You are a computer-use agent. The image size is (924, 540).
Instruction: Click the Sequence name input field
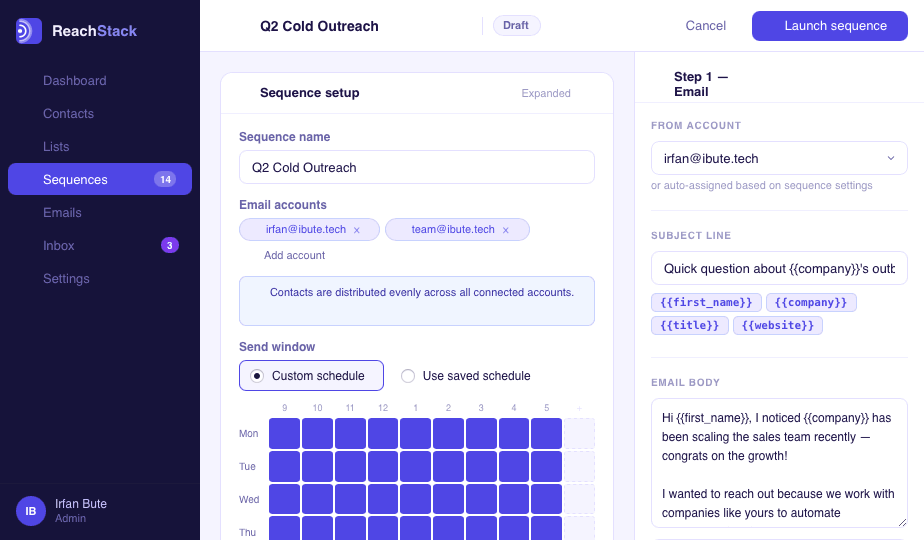point(417,167)
